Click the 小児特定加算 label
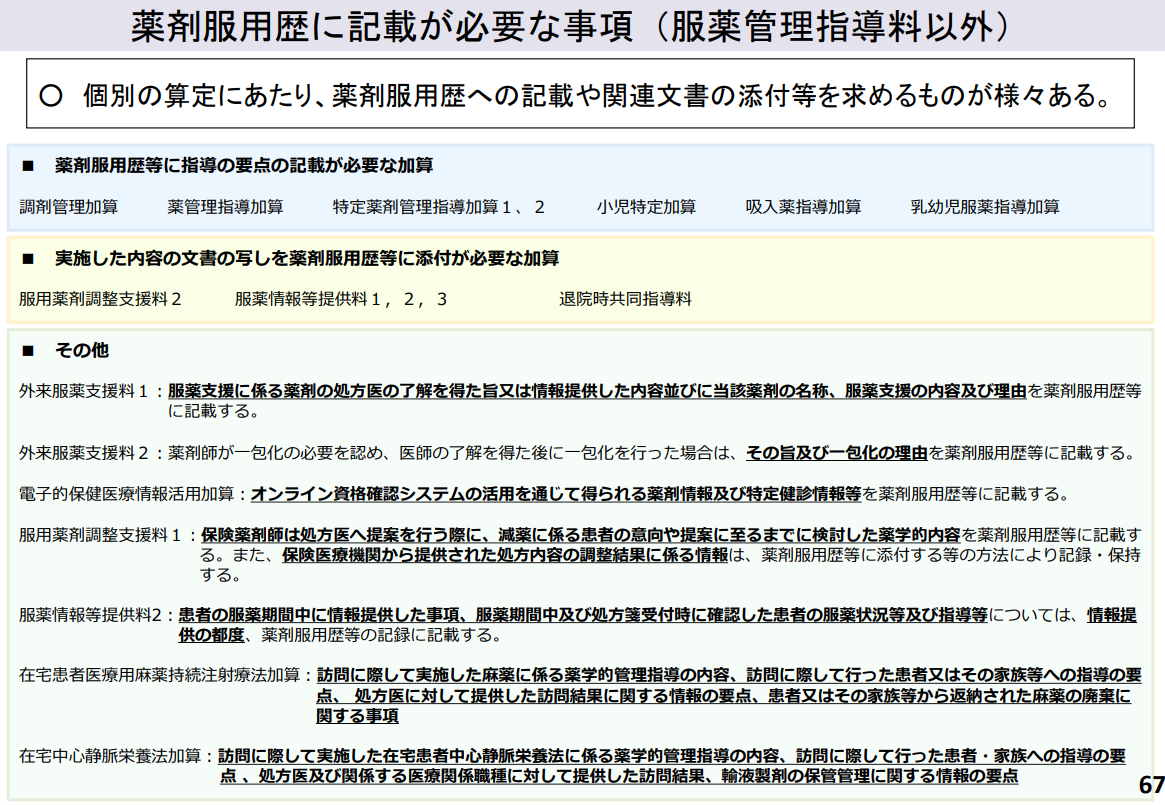 coord(646,207)
